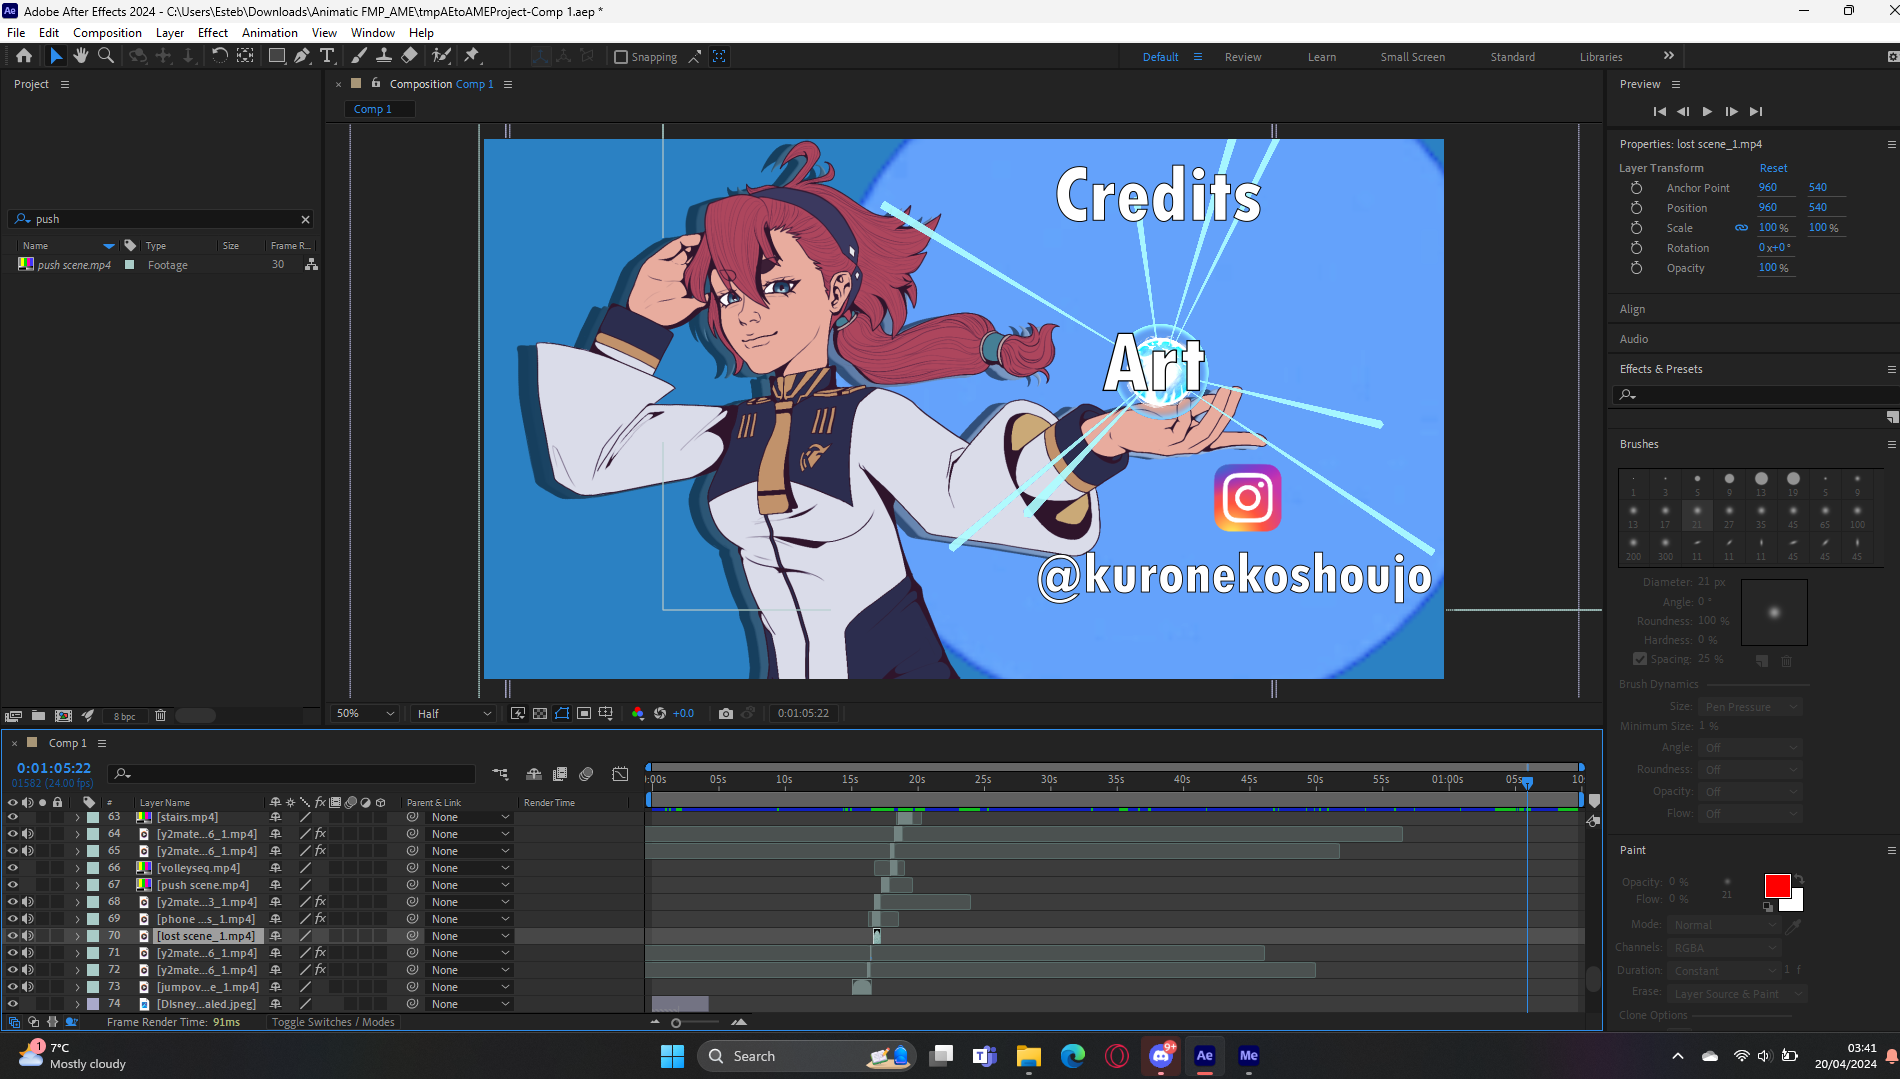Click the timeline zoom slider handle
1900x1079 pixels.
click(676, 1022)
